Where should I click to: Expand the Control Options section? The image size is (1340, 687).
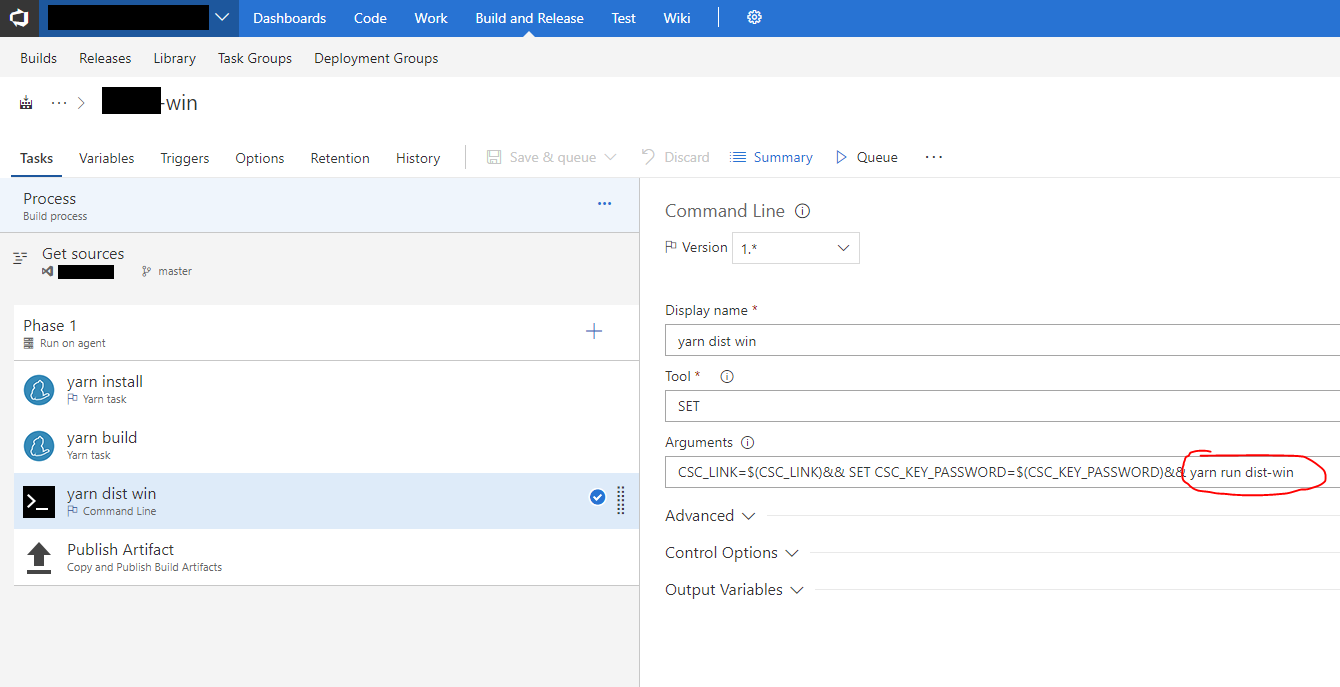pyautogui.click(x=732, y=553)
